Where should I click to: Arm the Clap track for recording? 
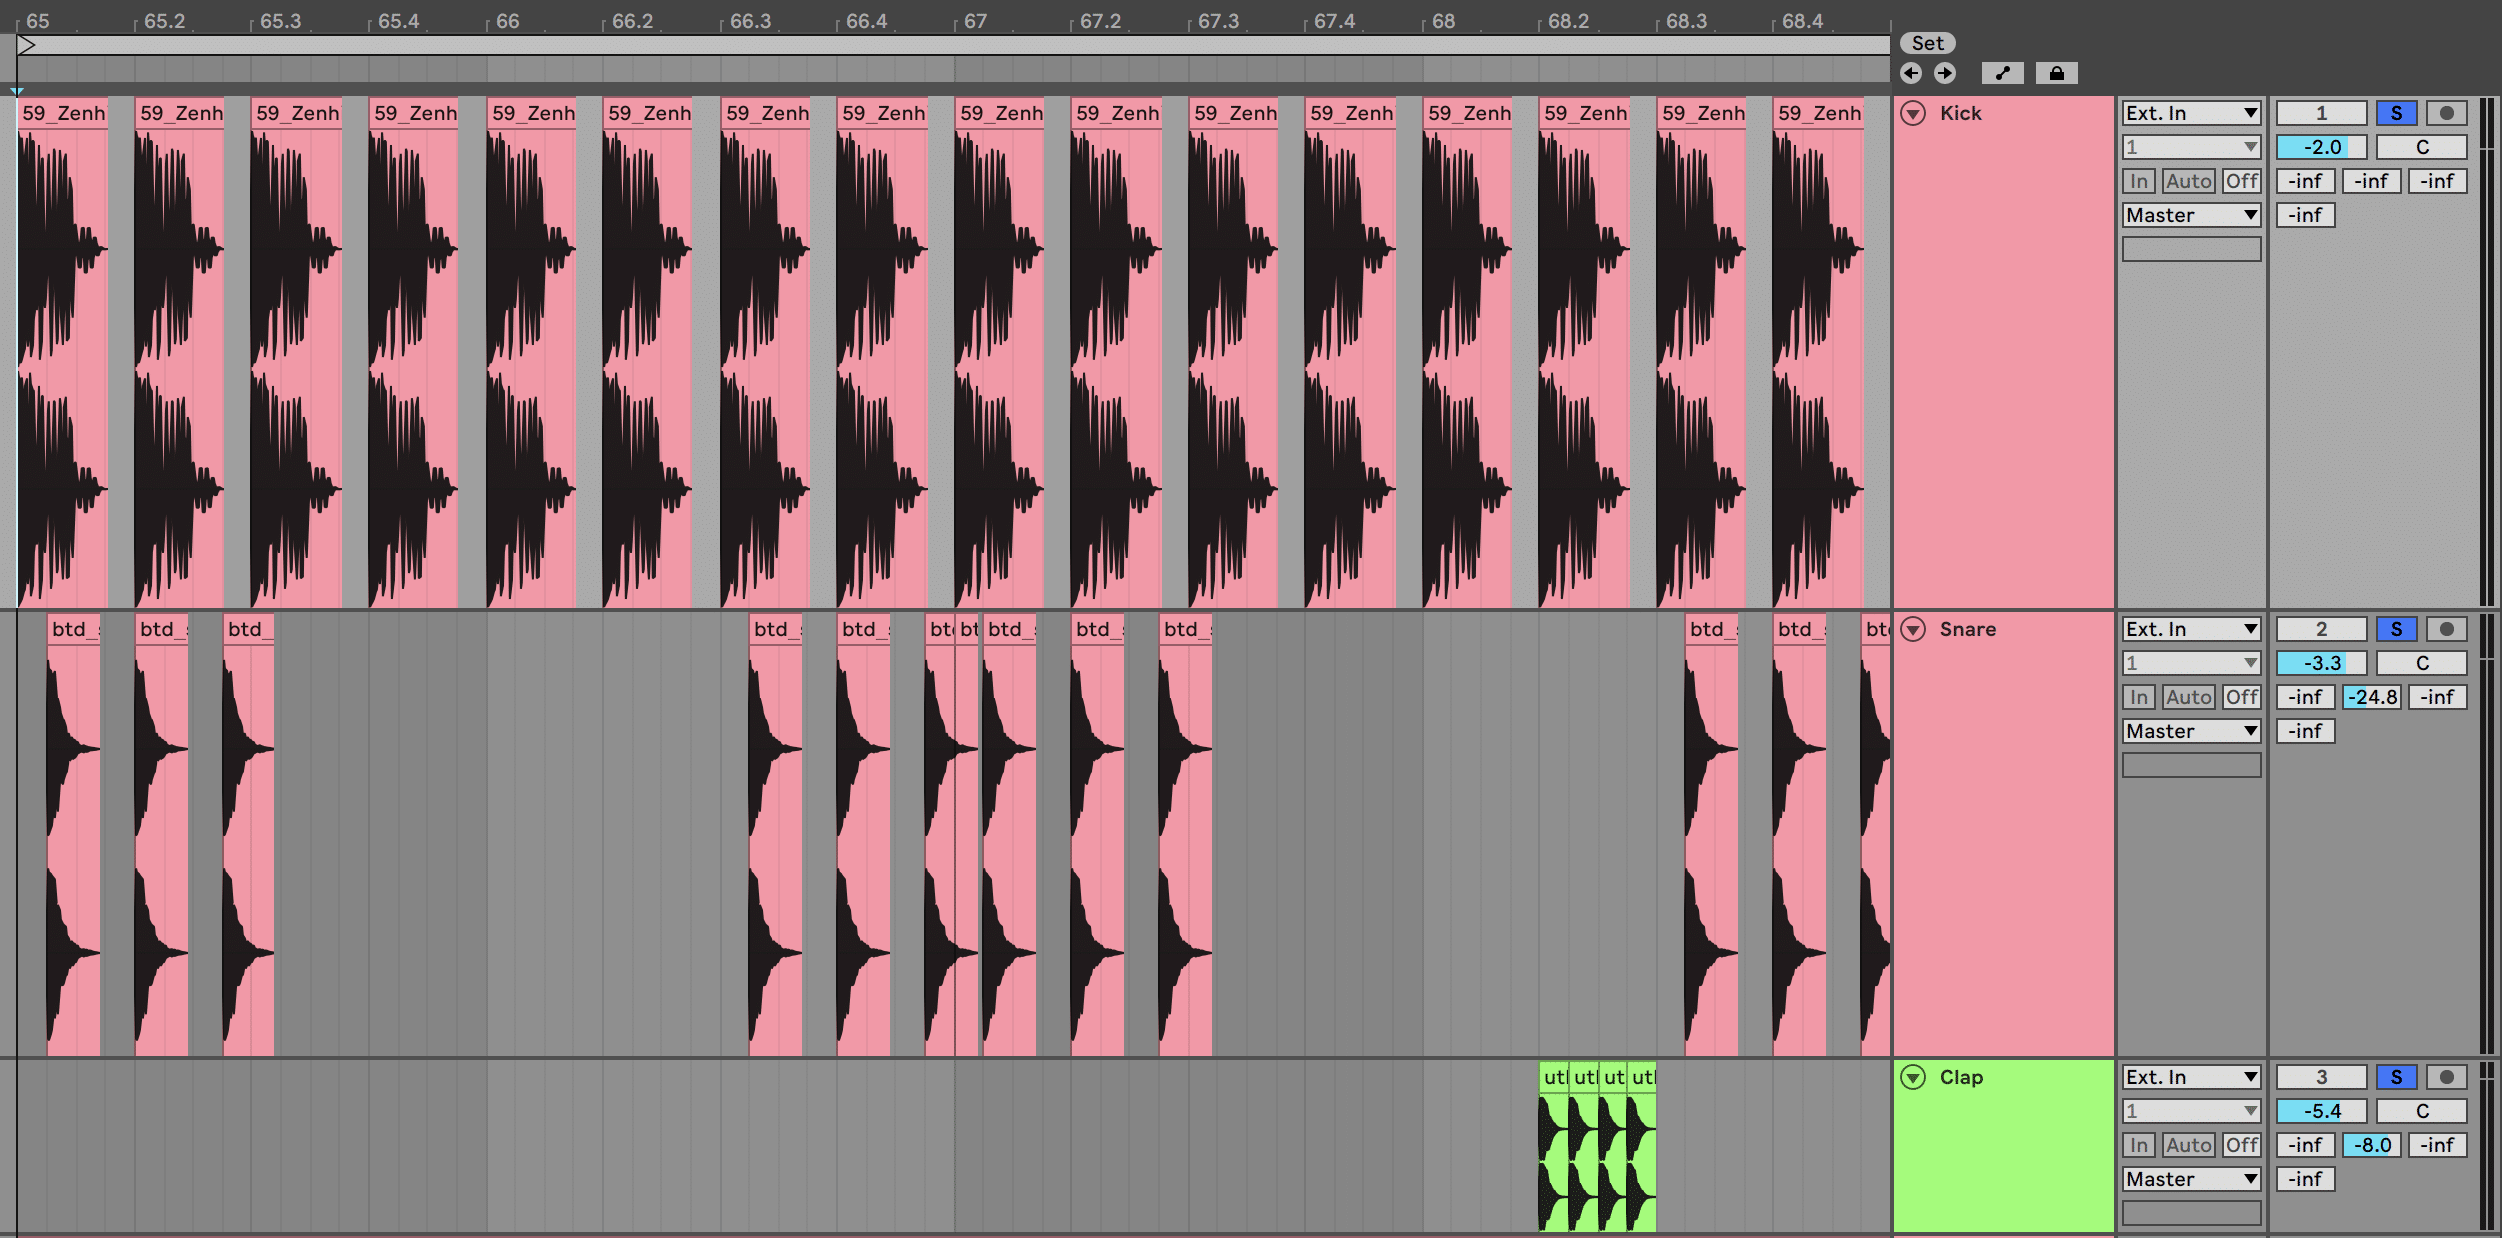(2446, 1077)
